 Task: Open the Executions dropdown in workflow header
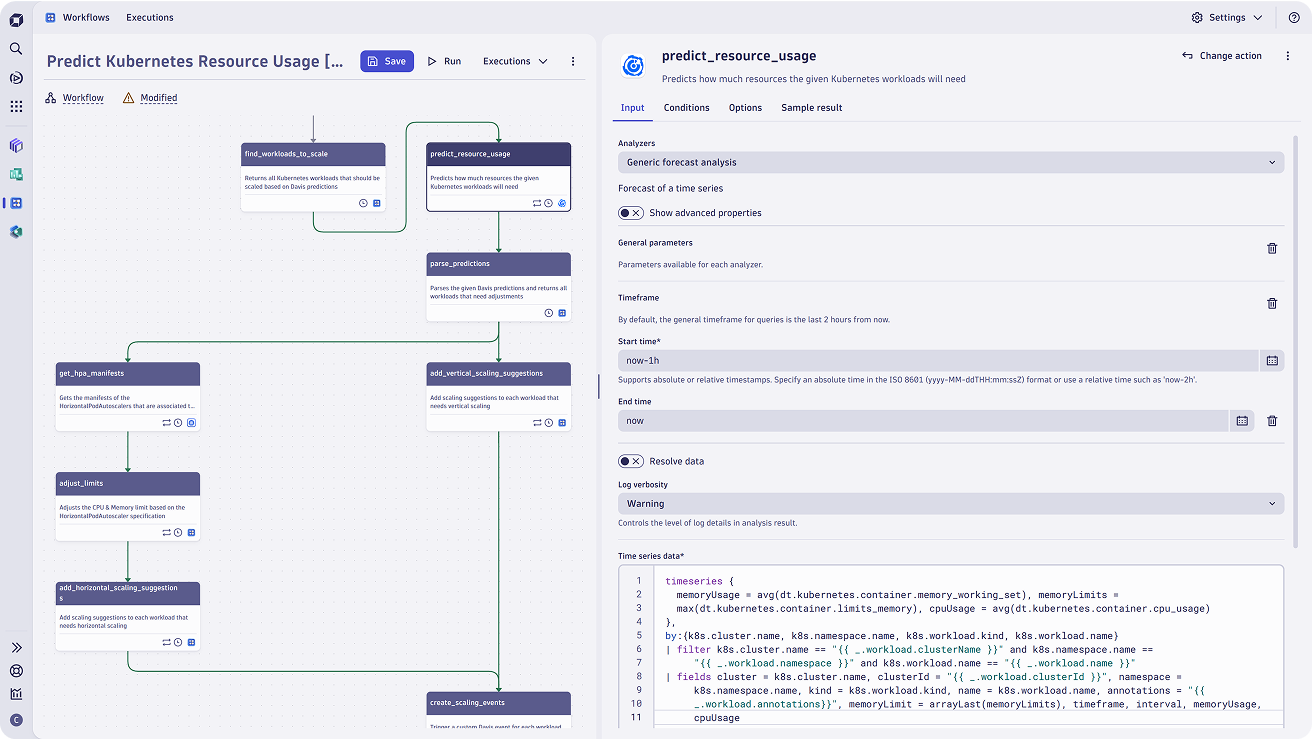[515, 61]
